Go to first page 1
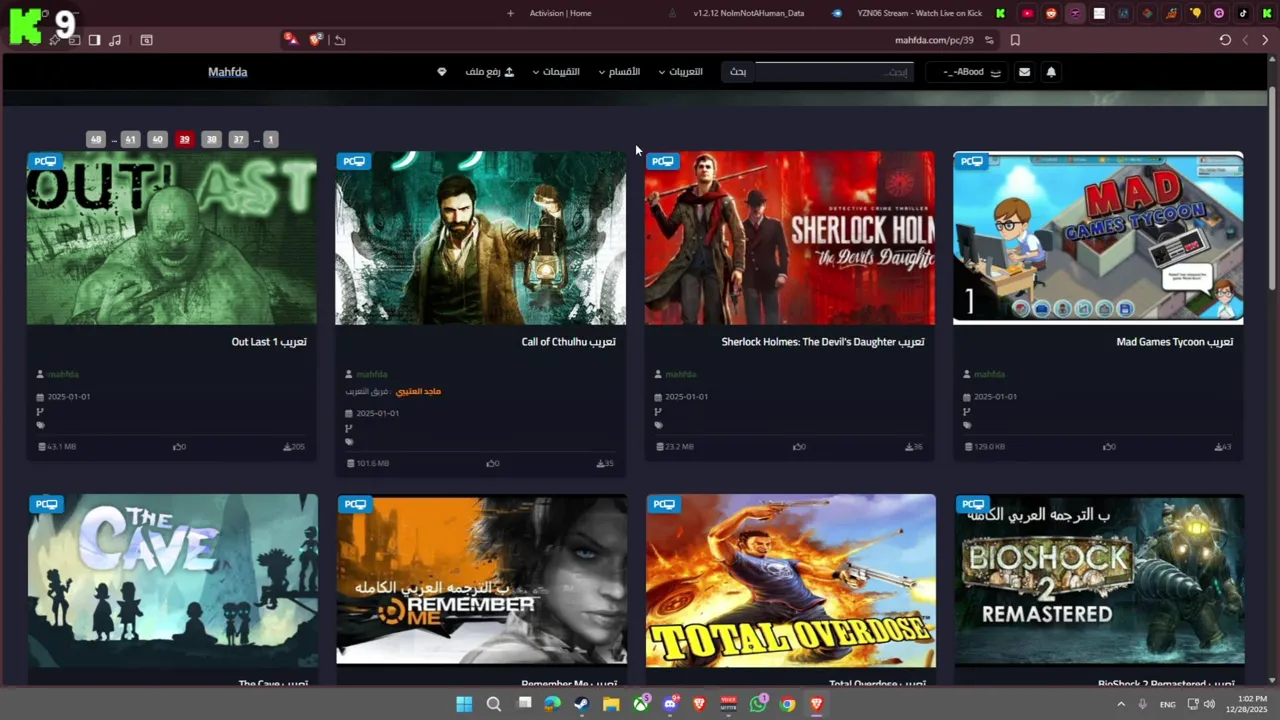1280x720 pixels. pos(271,140)
